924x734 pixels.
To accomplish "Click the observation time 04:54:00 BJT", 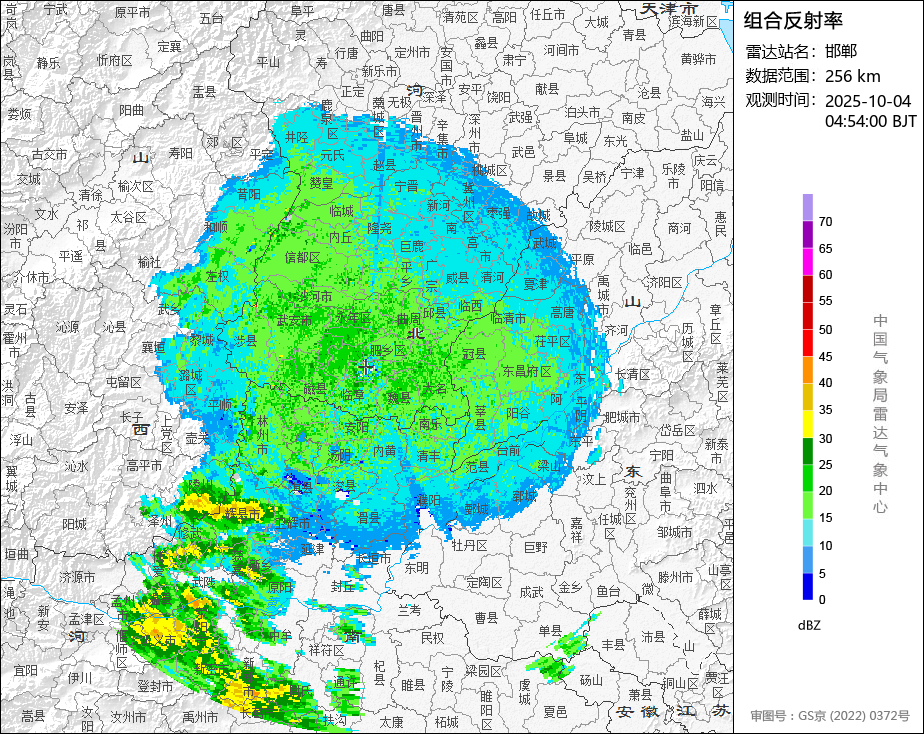I will (870, 121).
